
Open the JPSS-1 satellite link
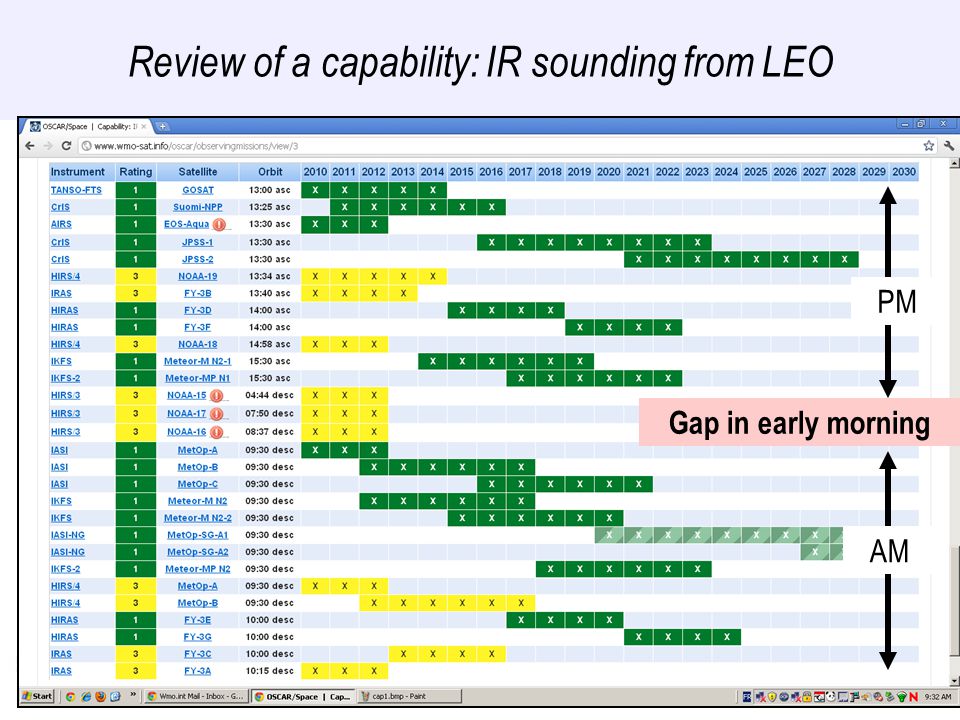click(x=198, y=242)
